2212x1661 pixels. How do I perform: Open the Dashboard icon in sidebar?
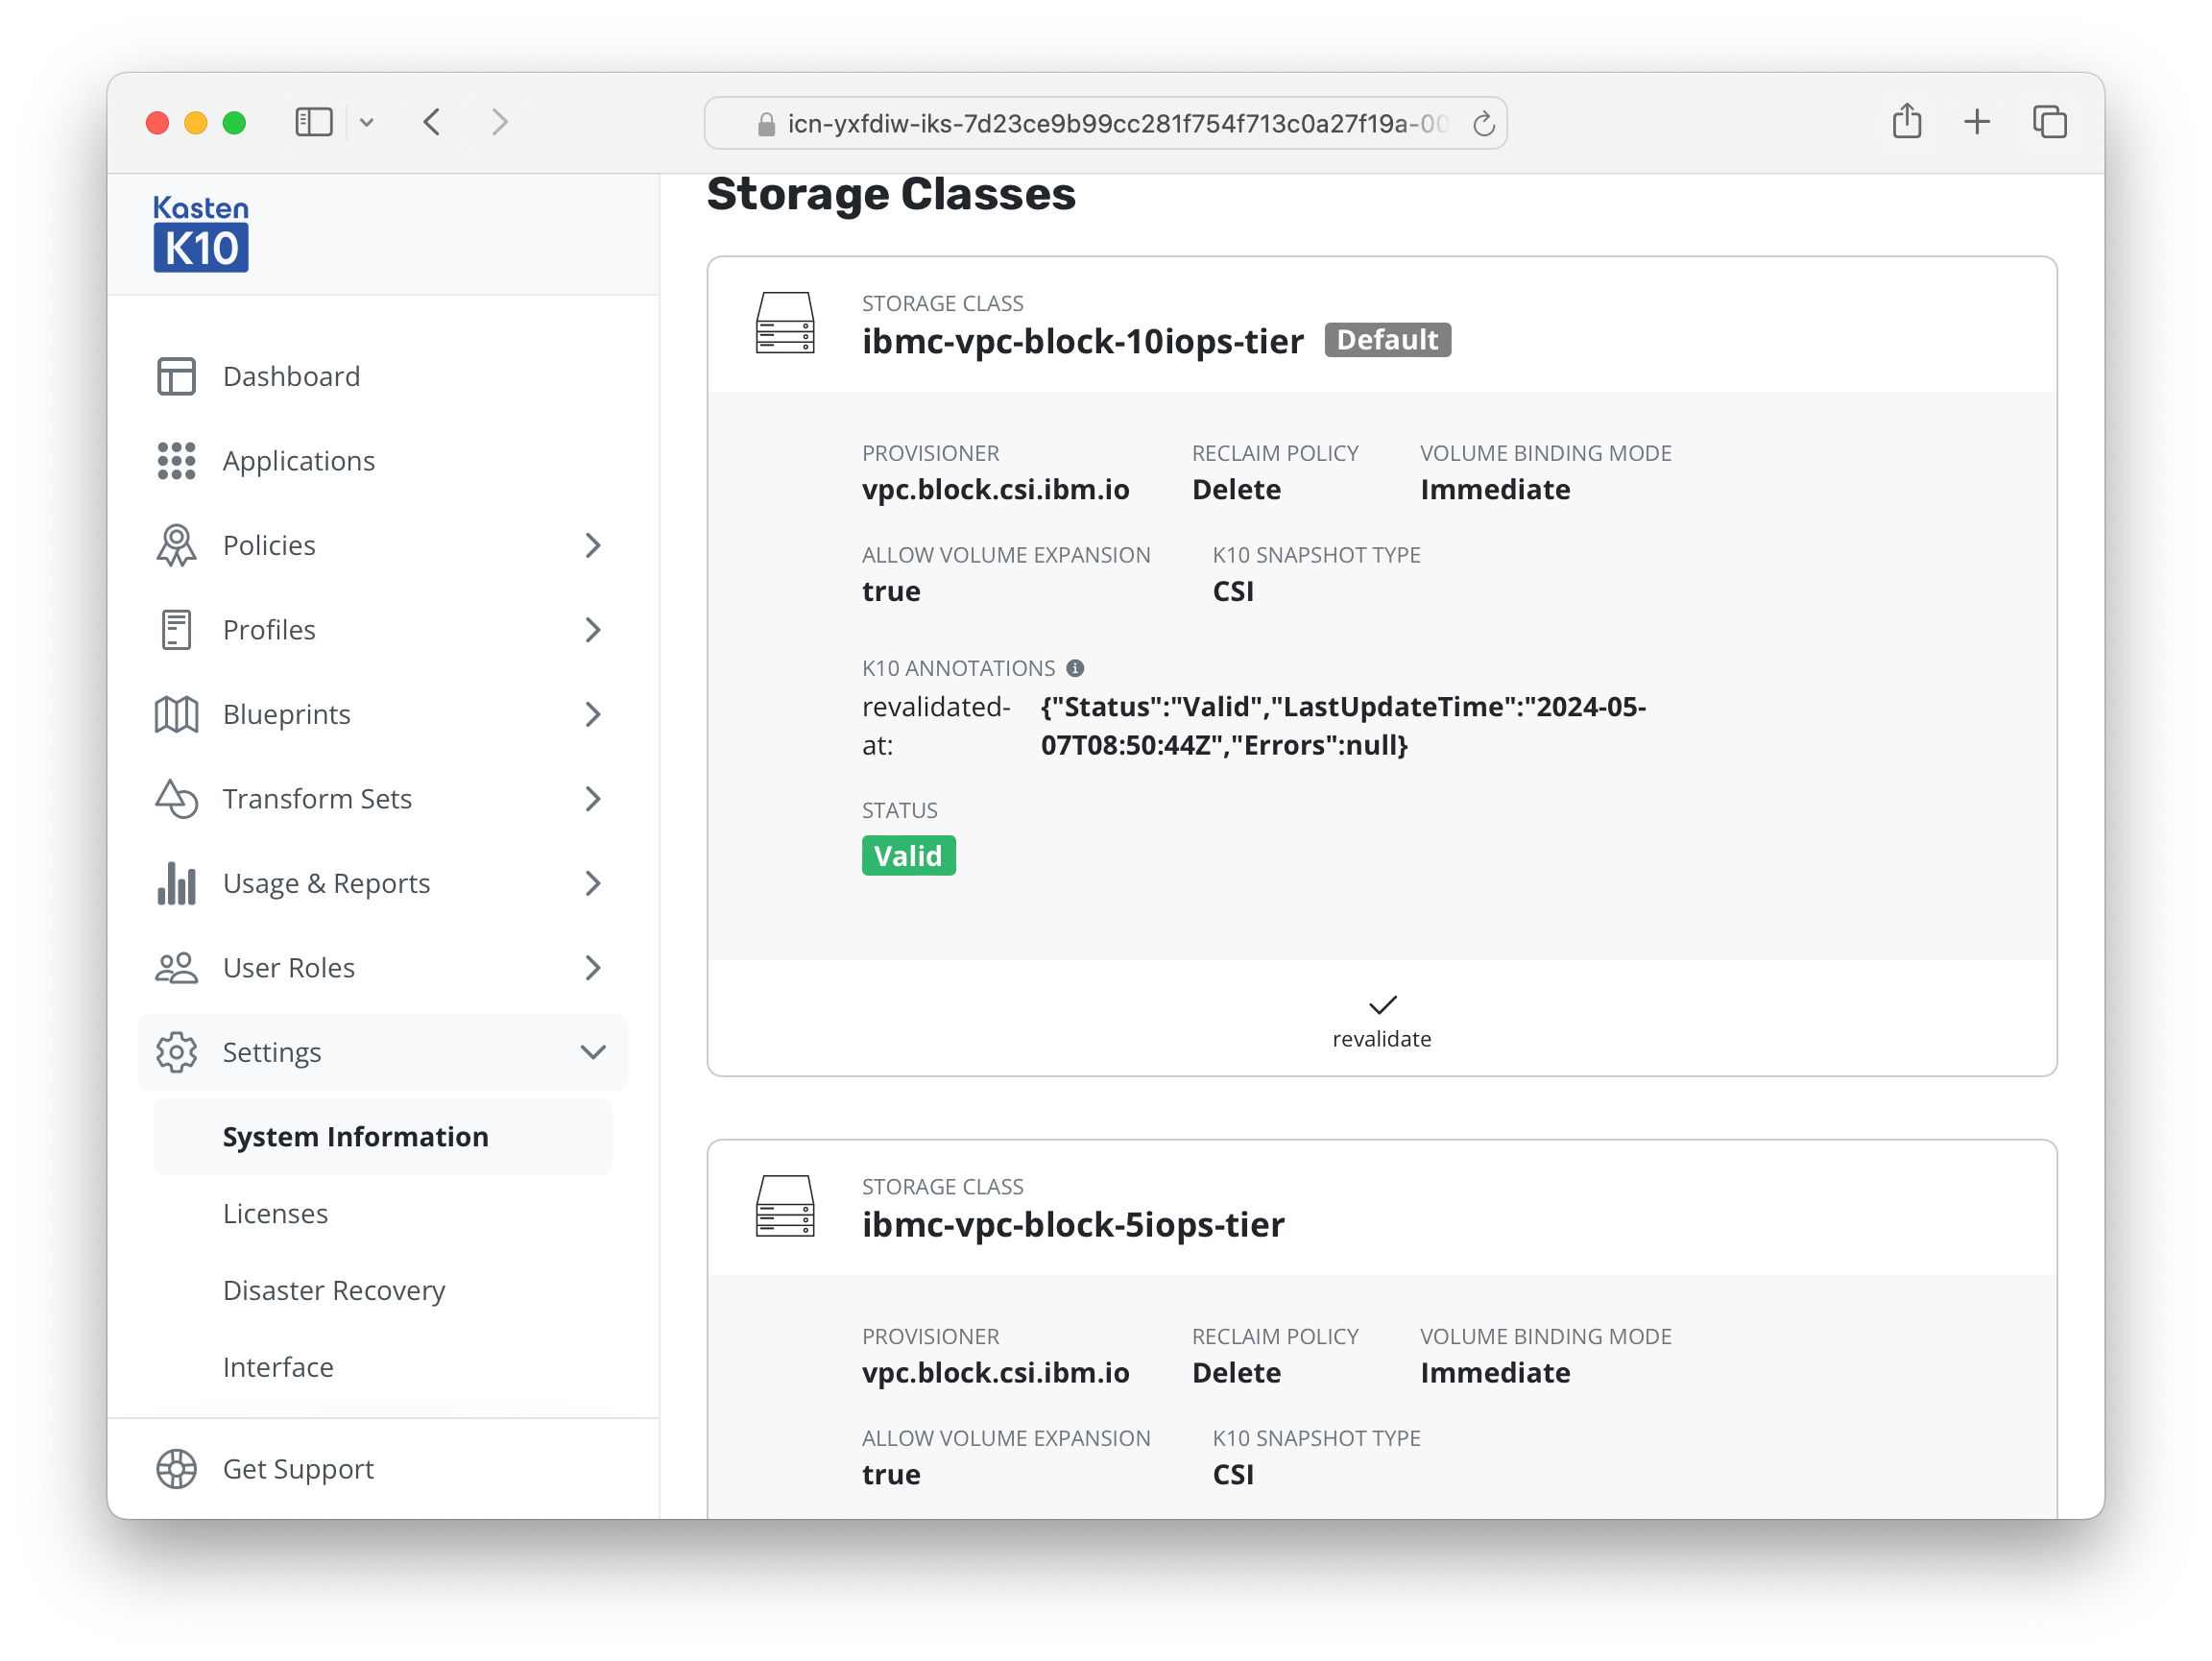point(176,376)
